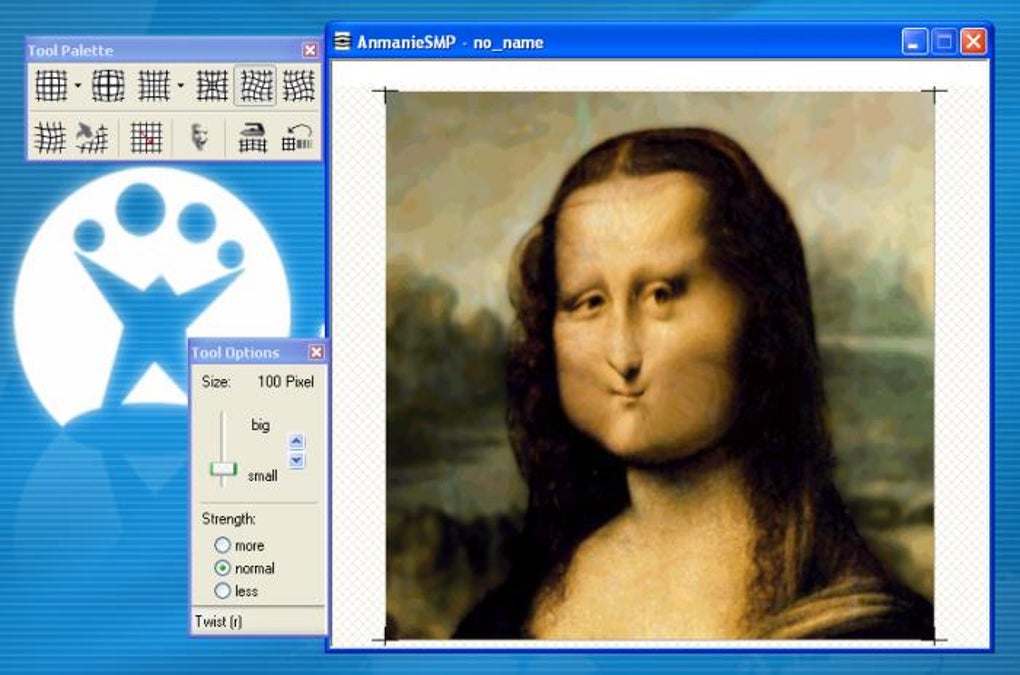Select the iron smoothing grid tool
Viewport: 1020px width, 675px height.
pyautogui.click(x=252, y=137)
